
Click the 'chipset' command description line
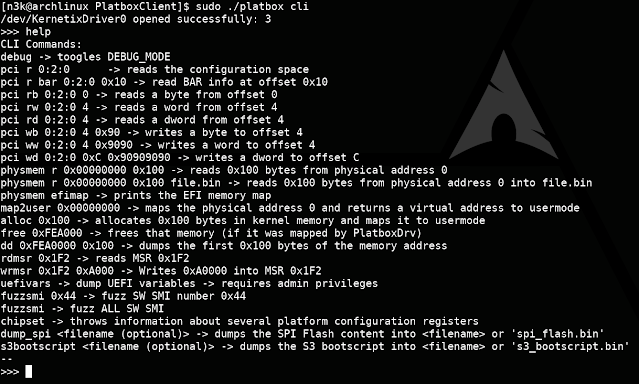tap(240, 322)
